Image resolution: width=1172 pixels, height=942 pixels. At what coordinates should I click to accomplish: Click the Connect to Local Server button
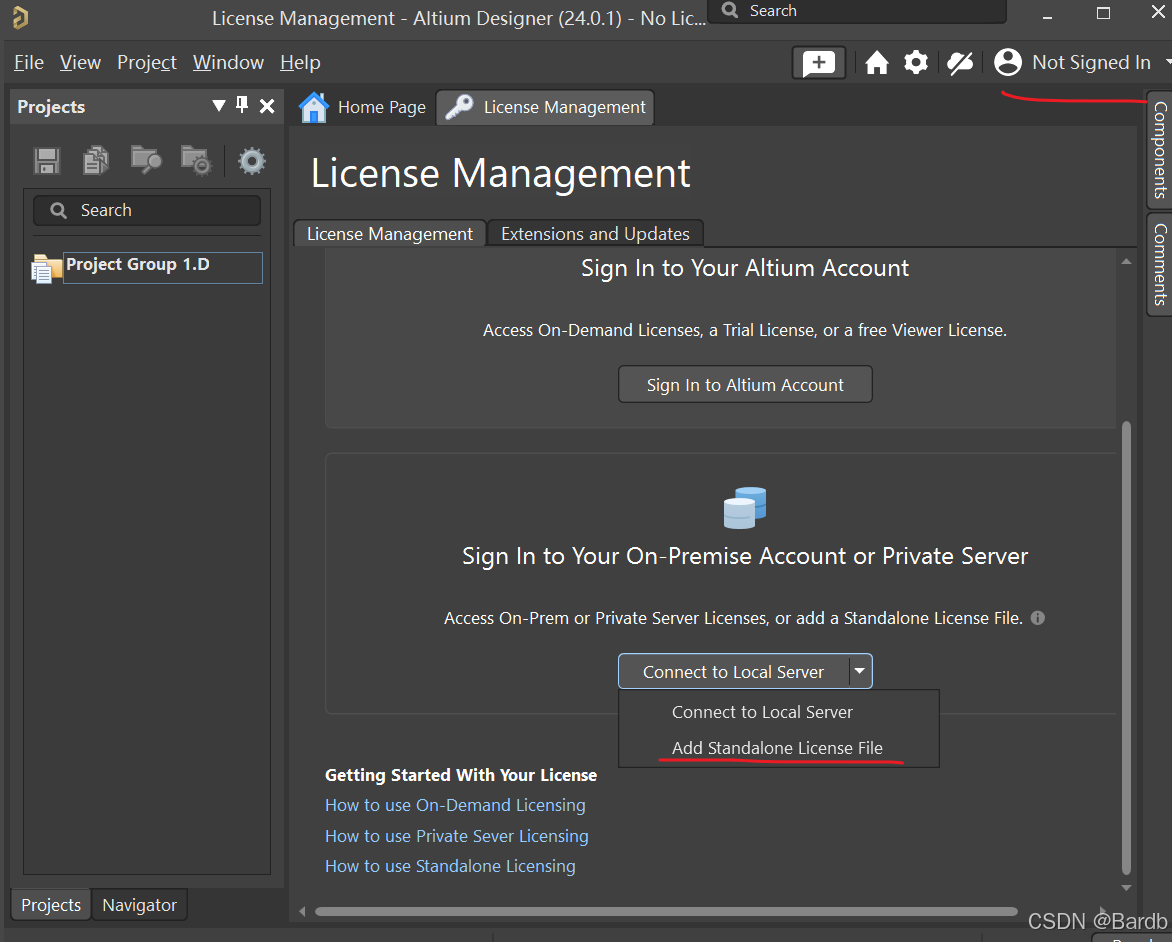(733, 671)
